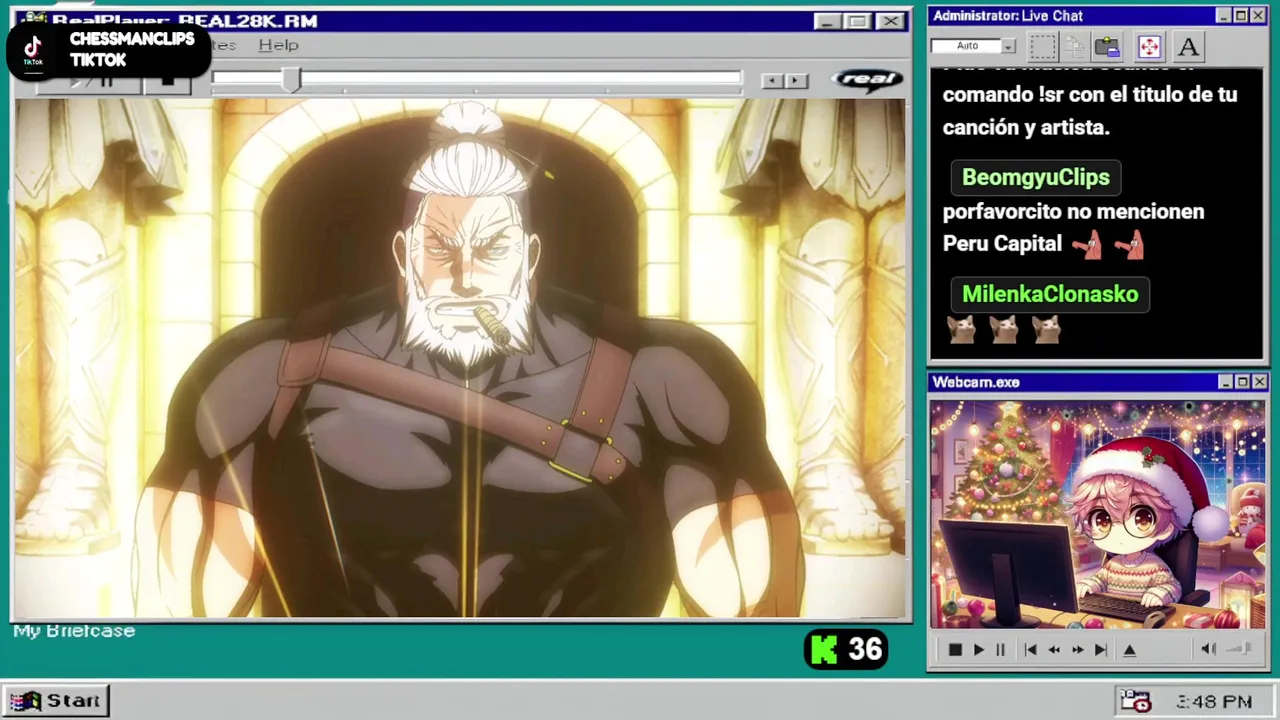The image size is (1280, 720).
Task: Mute the speaker icon in Webcam.exe
Action: pyautogui.click(x=1208, y=650)
